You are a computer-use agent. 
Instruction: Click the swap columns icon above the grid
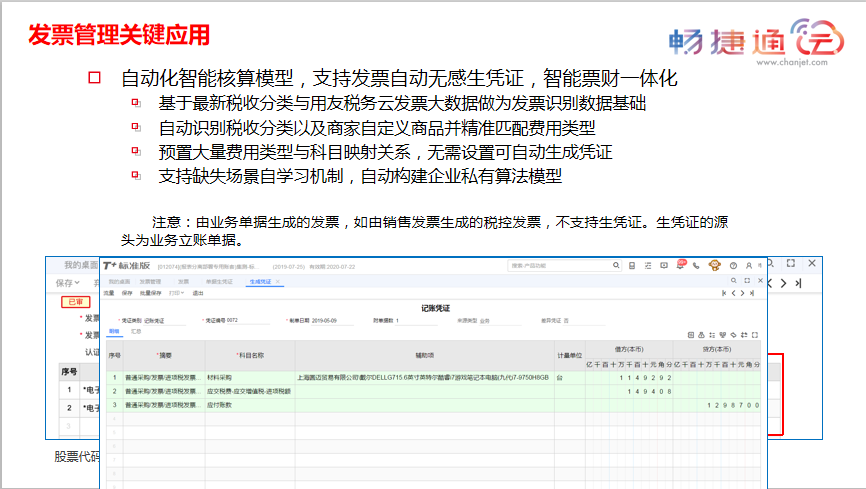coord(744,335)
